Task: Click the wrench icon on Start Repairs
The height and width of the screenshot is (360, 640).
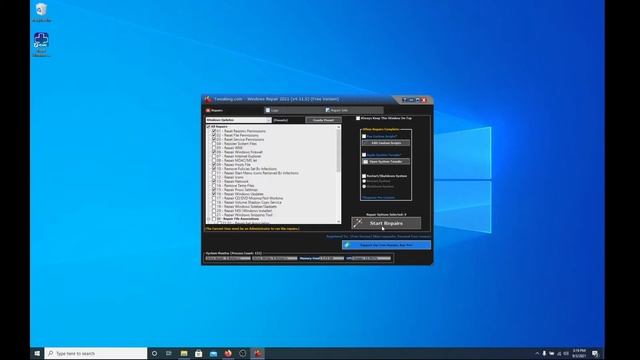Action: [x=358, y=223]
